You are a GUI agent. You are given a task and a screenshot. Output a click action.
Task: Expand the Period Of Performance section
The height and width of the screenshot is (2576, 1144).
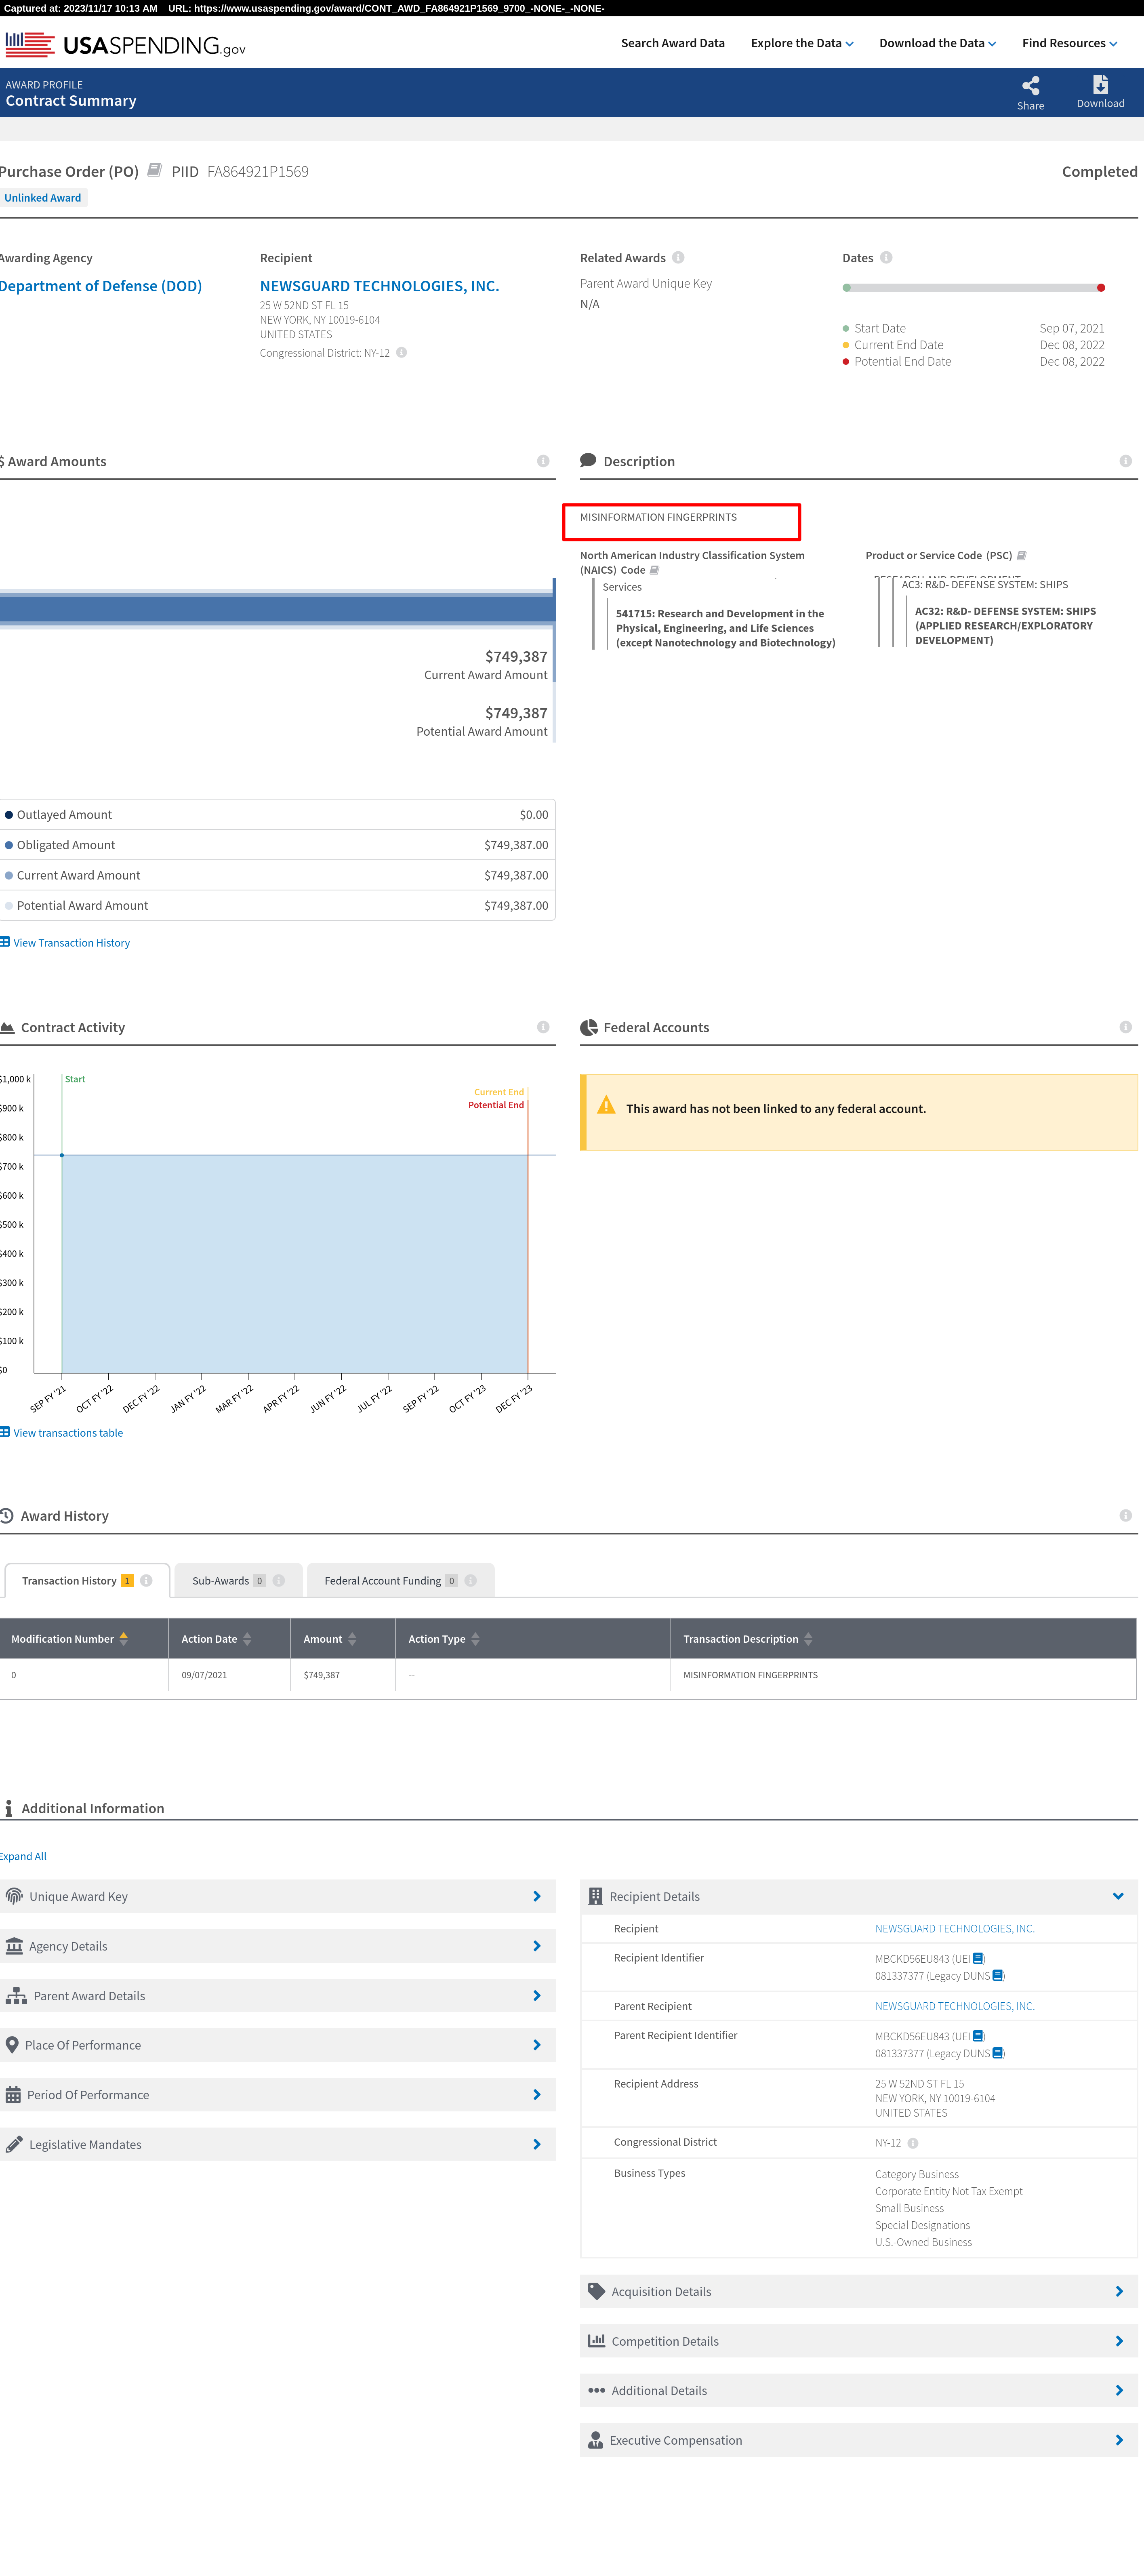pyautogui.click(x=277, y=2095)
